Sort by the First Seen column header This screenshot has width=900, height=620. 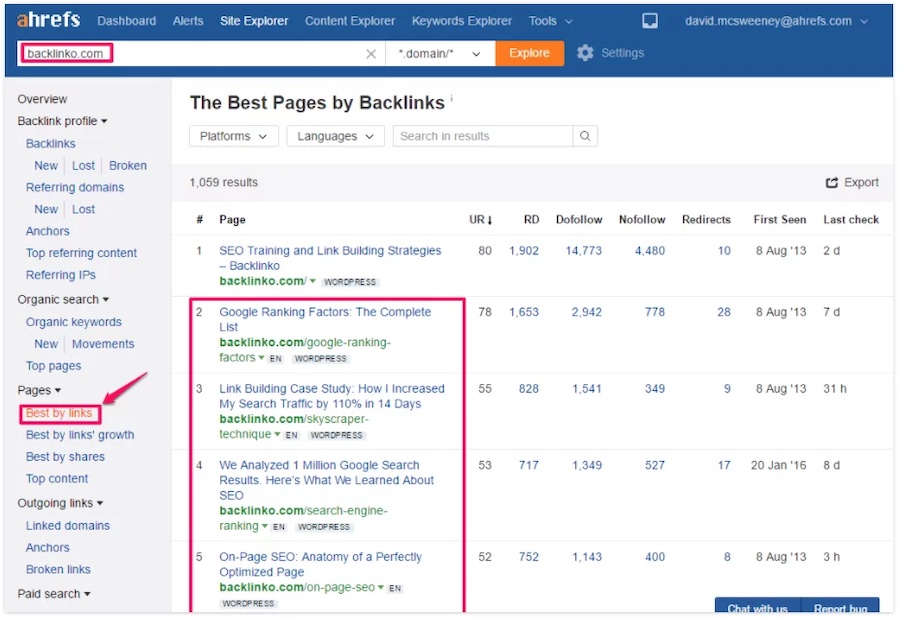pyautogui.click(x=779, y=220)
